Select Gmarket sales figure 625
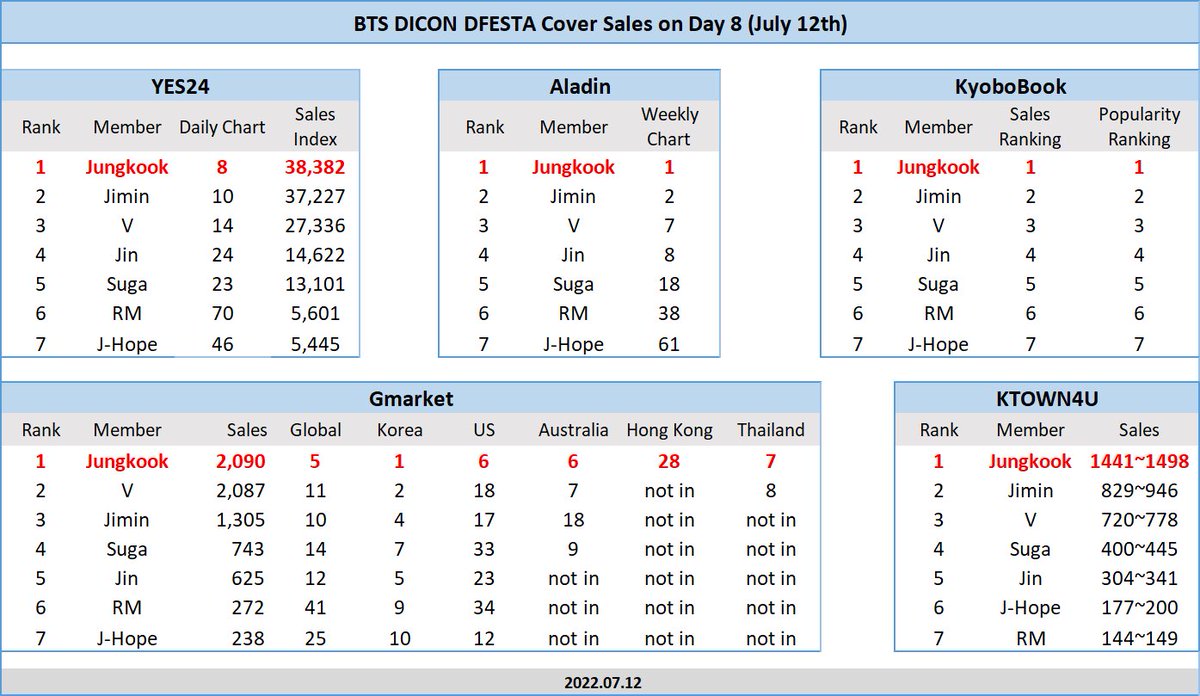 [x=248, y=579]
